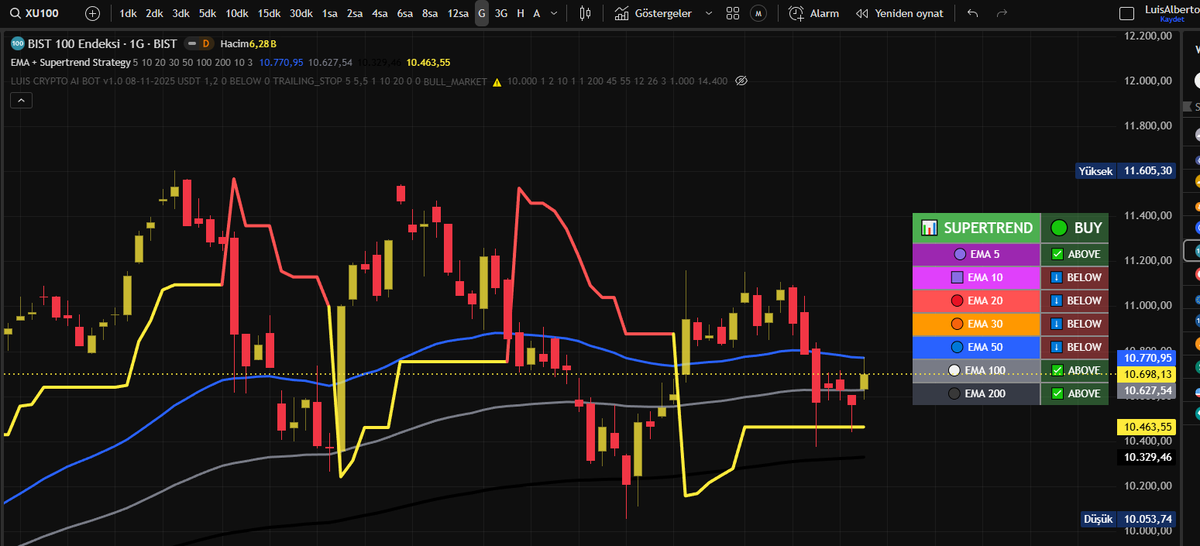Open the time interval dropdown arrow
Screen dimensions: 1200x546
(553, 14)
